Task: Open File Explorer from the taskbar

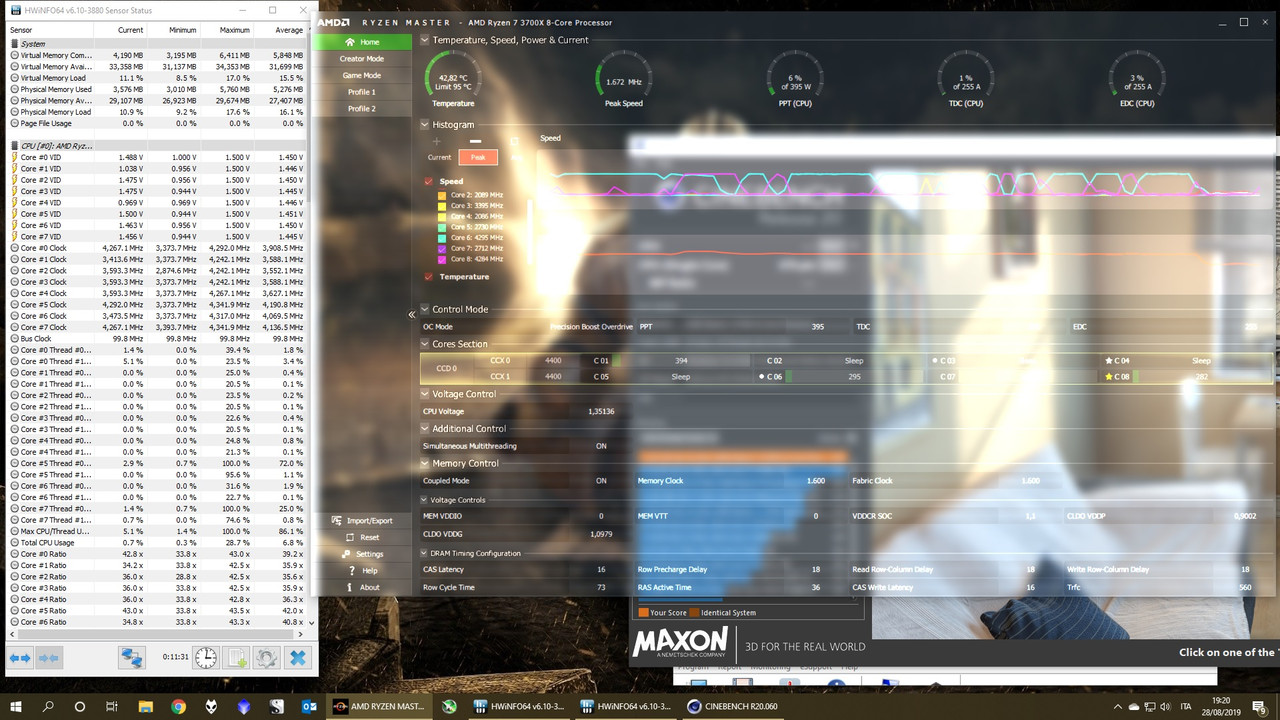Action: pos(145,706)
